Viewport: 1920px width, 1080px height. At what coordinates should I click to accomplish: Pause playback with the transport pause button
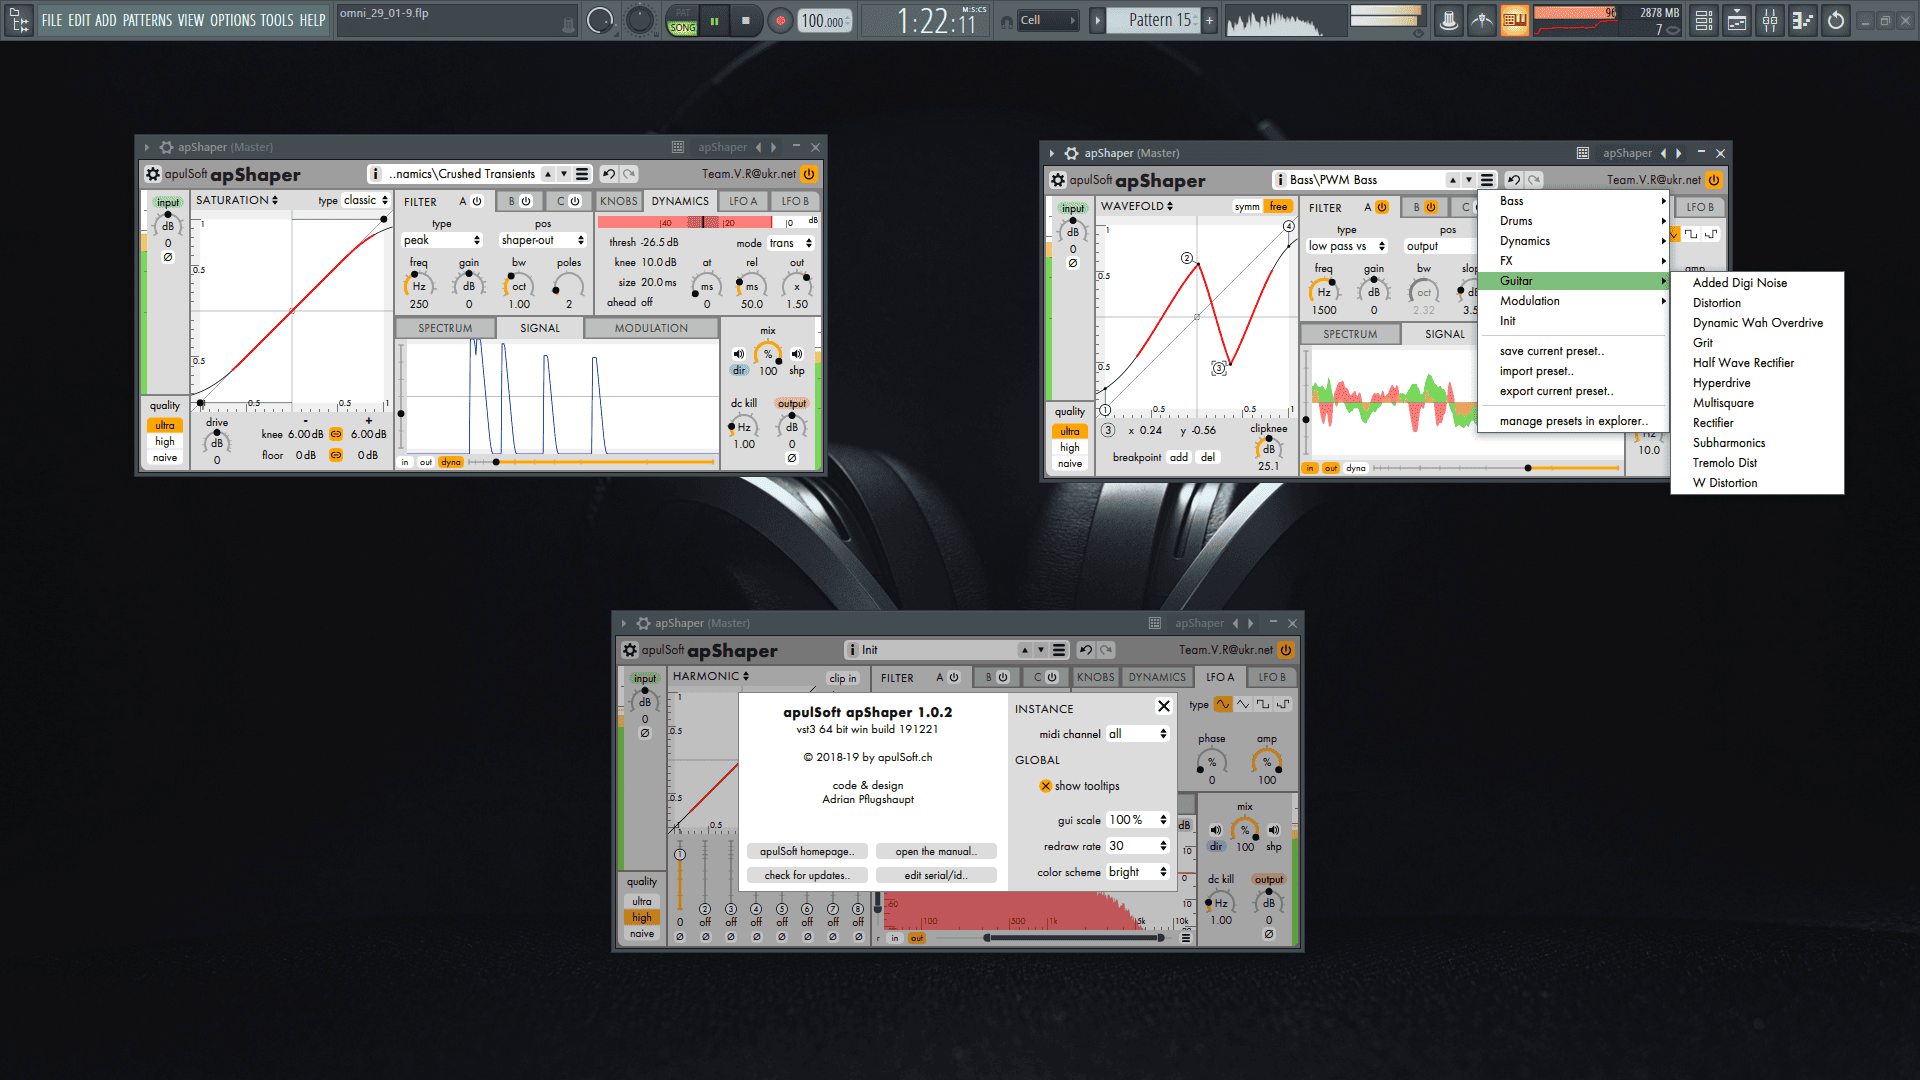pos(714,20)
